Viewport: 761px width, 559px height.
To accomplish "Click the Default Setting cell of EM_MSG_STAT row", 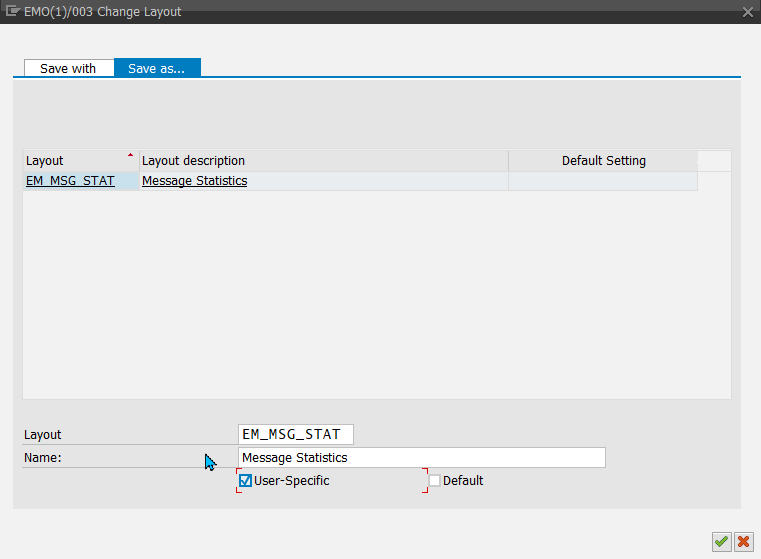I will point(603,181).
